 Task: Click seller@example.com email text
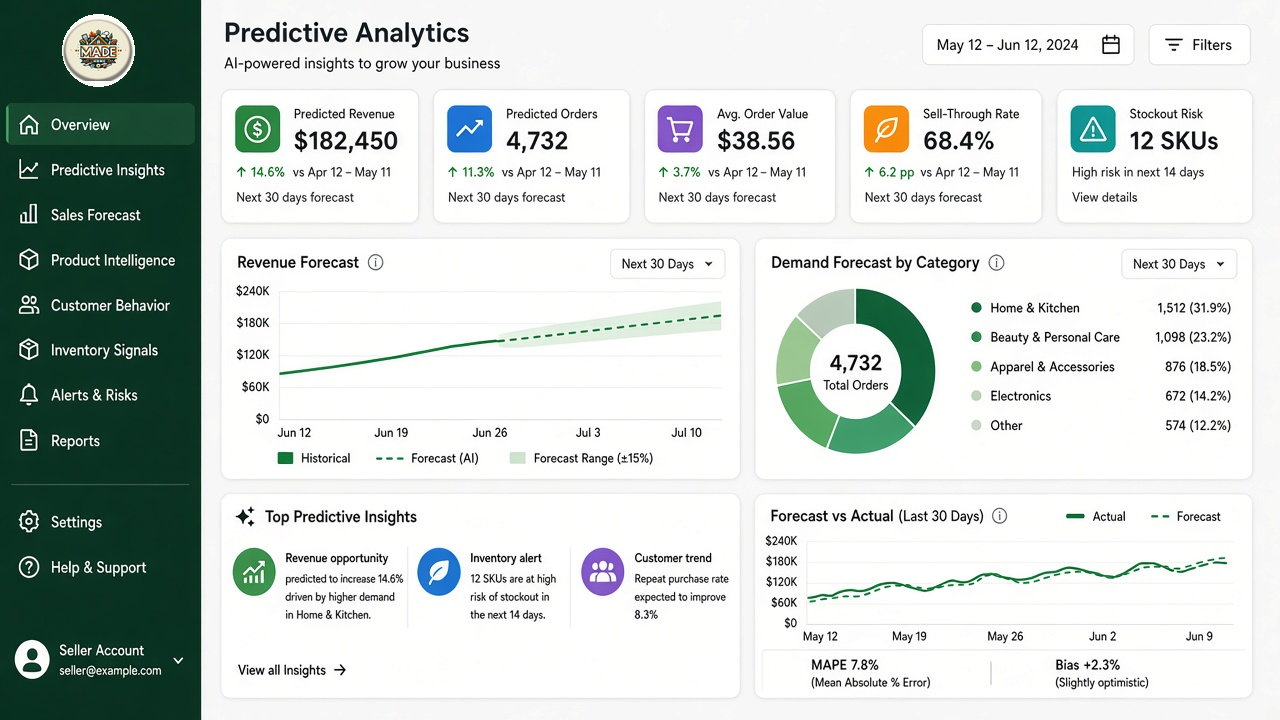point(110,671)
